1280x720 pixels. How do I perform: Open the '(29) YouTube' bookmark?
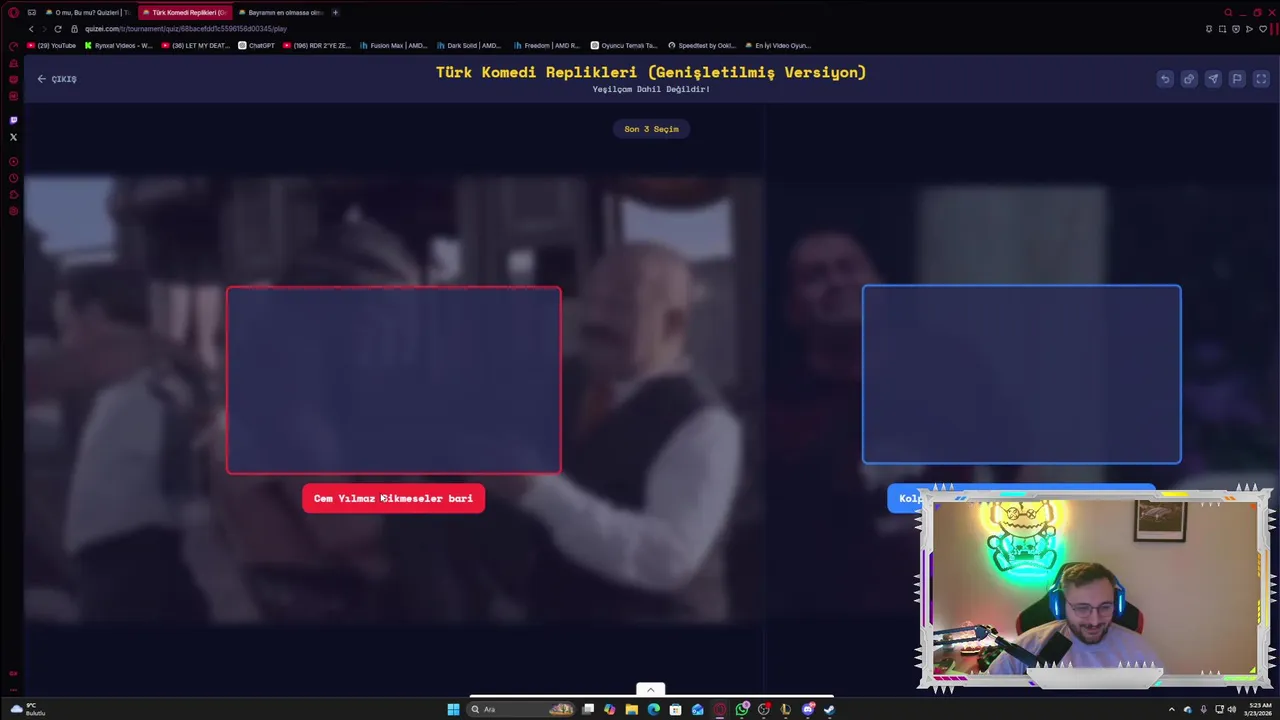(x=51, y=45)
